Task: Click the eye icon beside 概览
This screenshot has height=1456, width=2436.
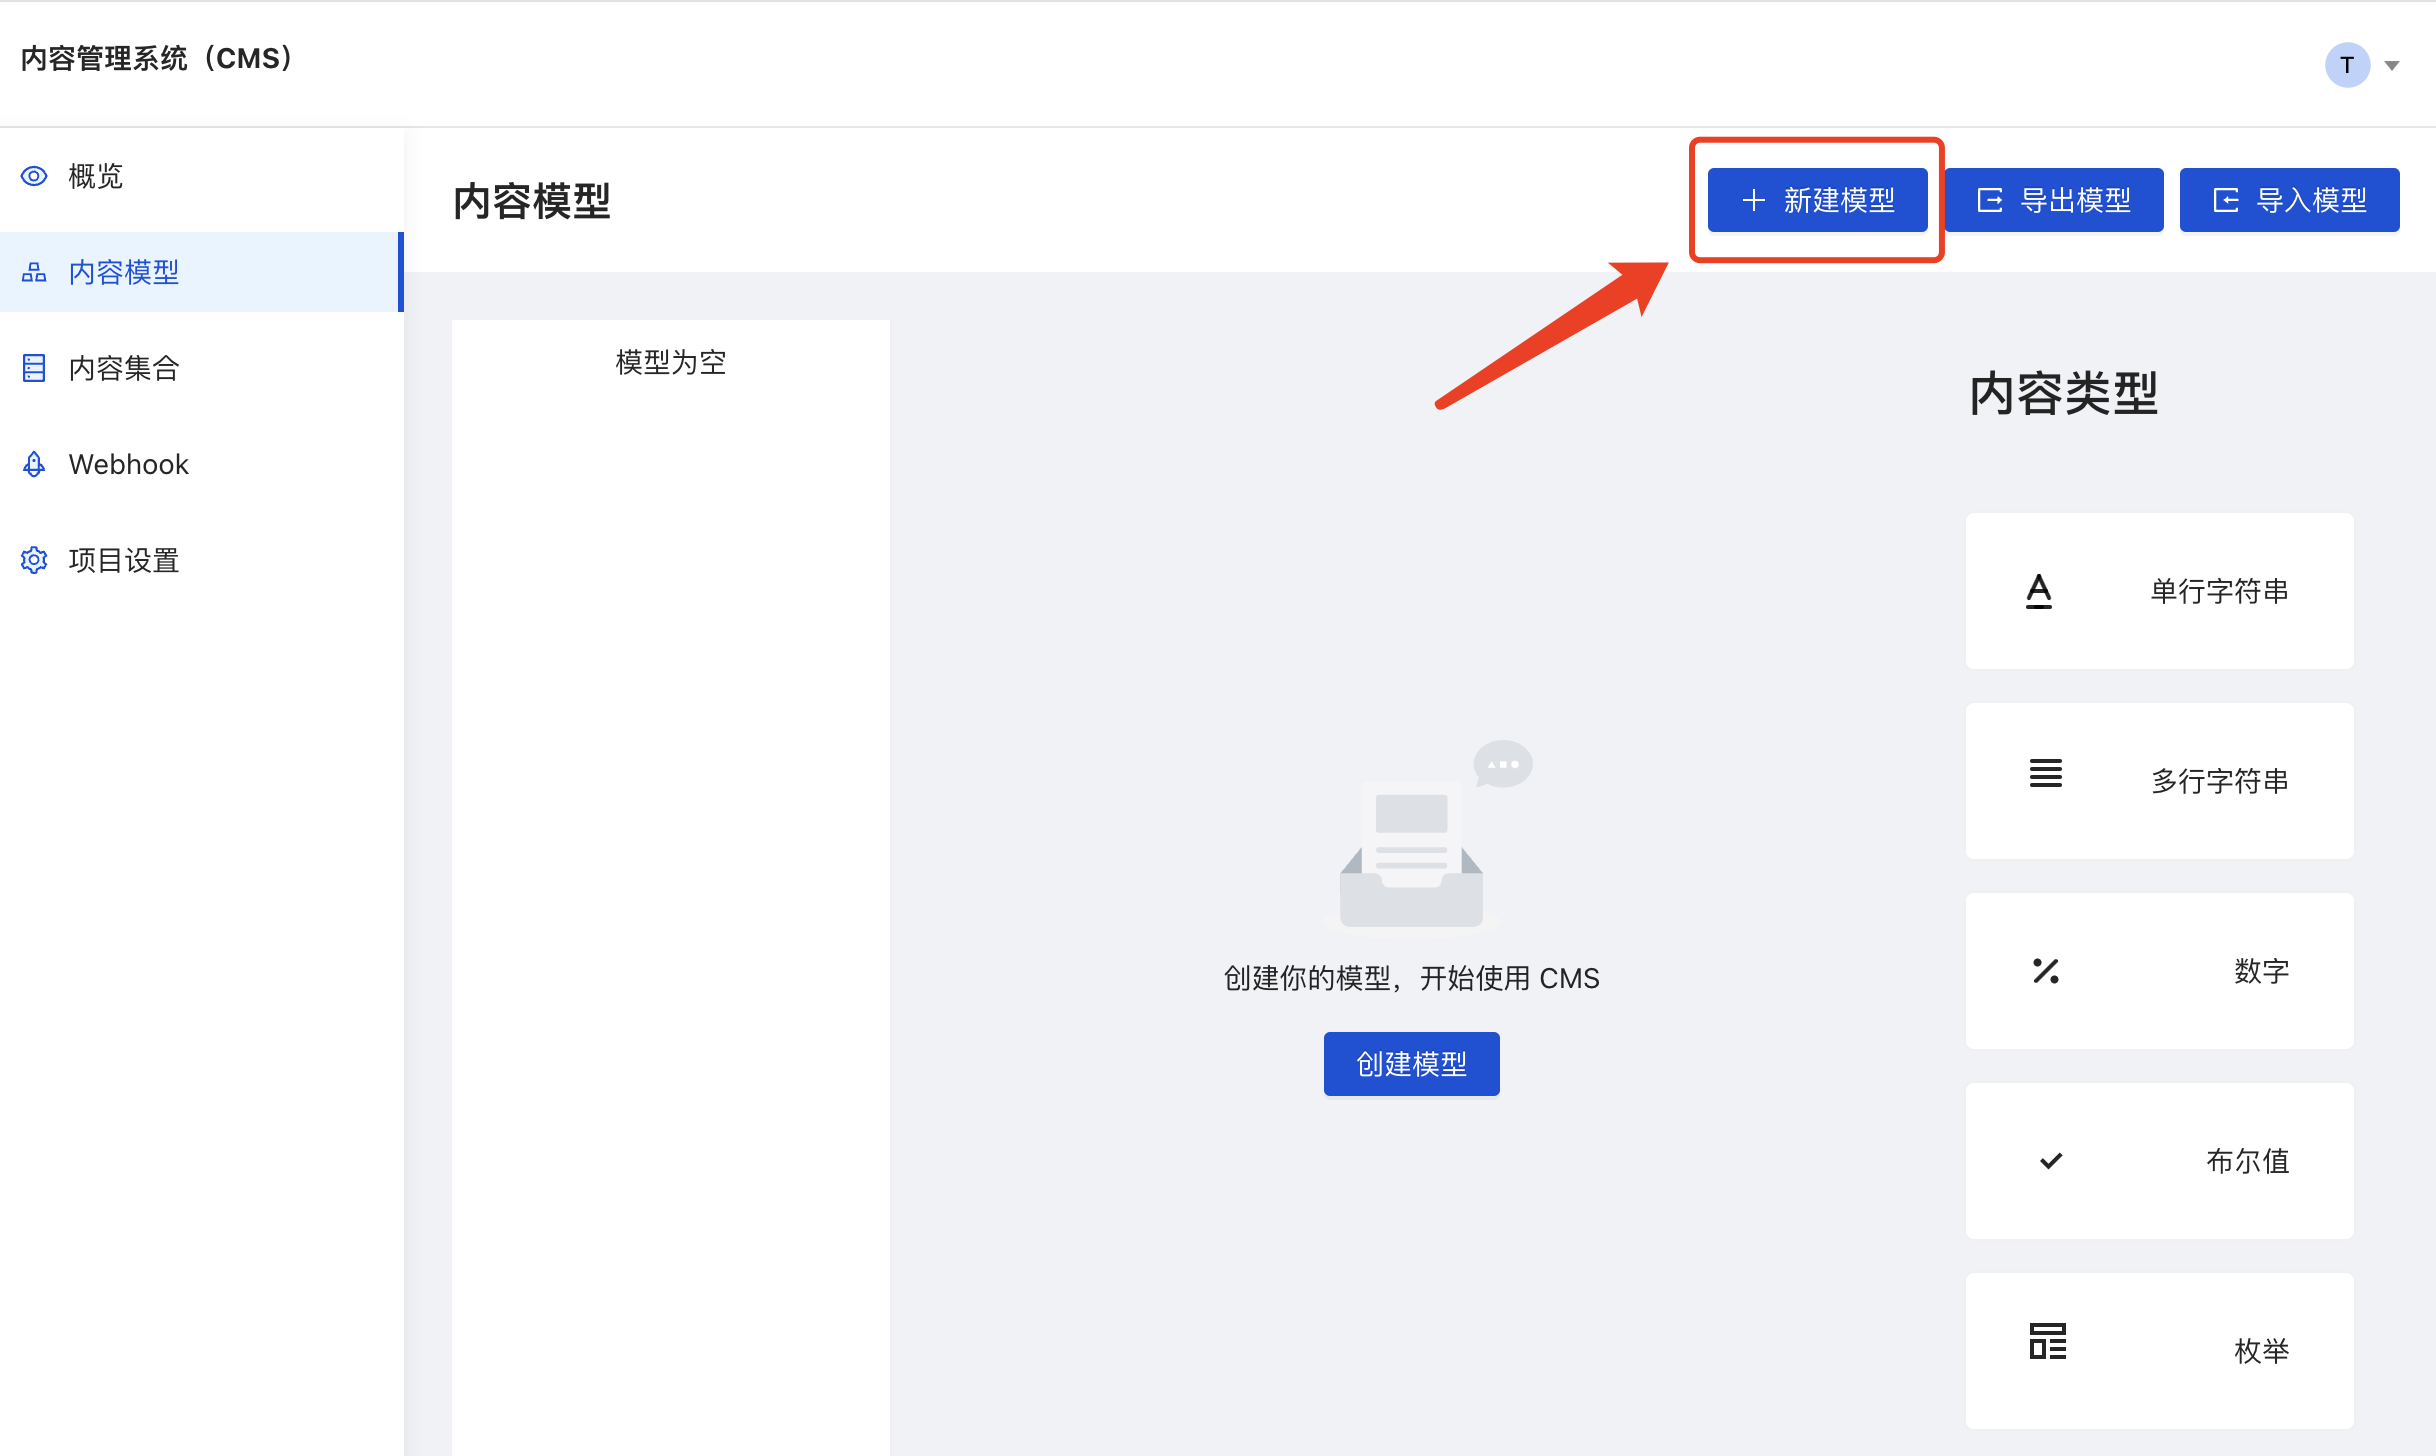Action: (x=34, y=176)
